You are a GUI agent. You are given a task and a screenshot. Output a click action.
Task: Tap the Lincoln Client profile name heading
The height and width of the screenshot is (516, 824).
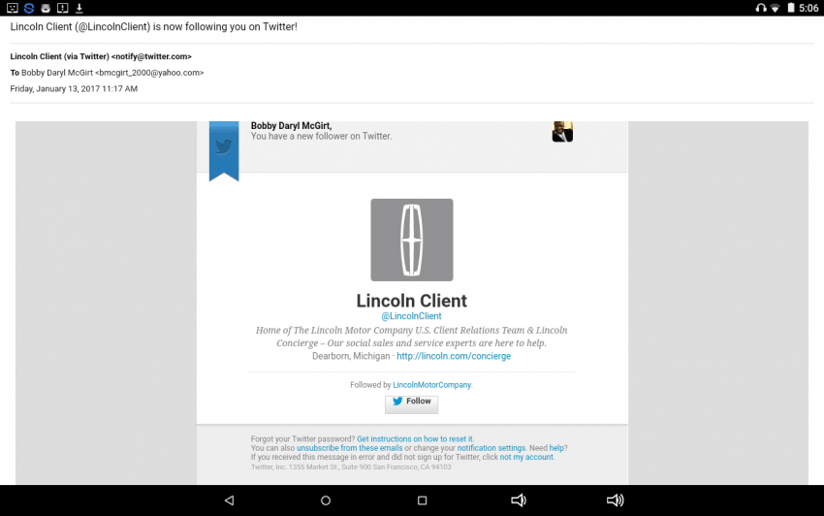tap(411, 301)
